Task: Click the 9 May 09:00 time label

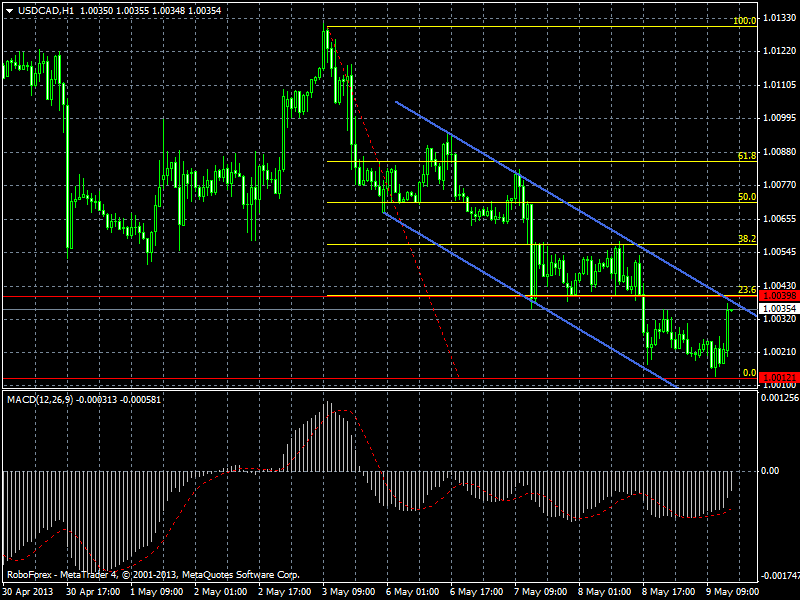Action: pyautogui.click(x=733, y=592)
